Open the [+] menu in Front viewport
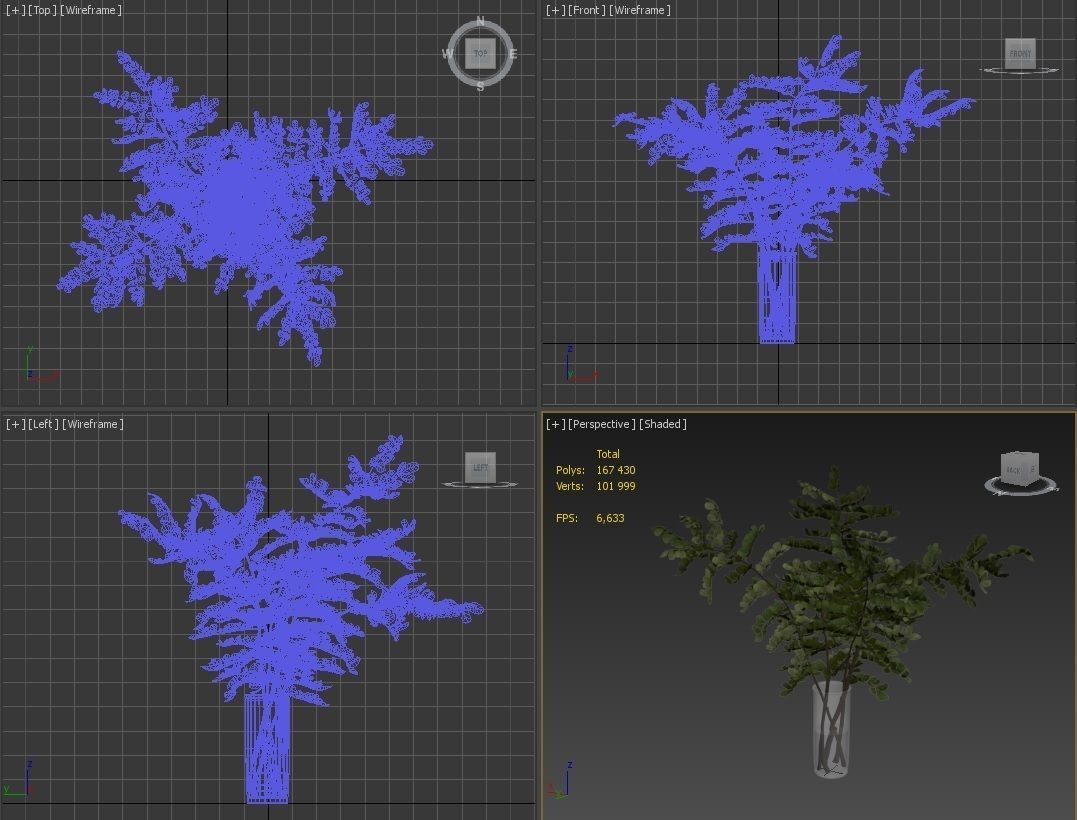 555,10
